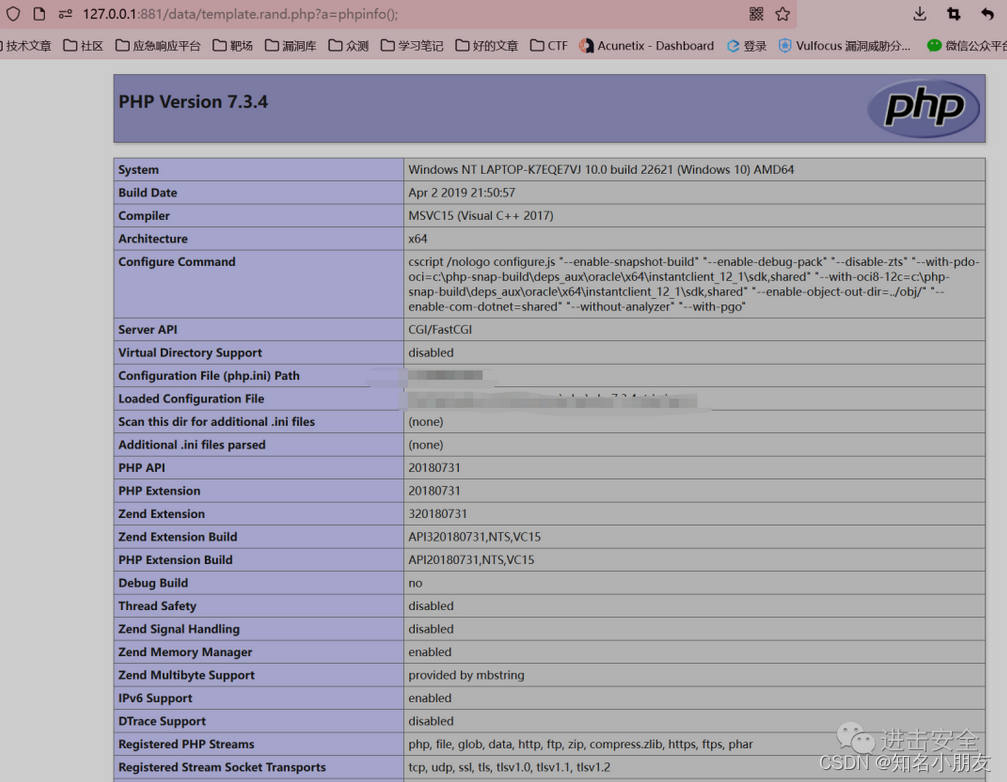
Task: Click the Configure Command label
Action: [177, 262]
